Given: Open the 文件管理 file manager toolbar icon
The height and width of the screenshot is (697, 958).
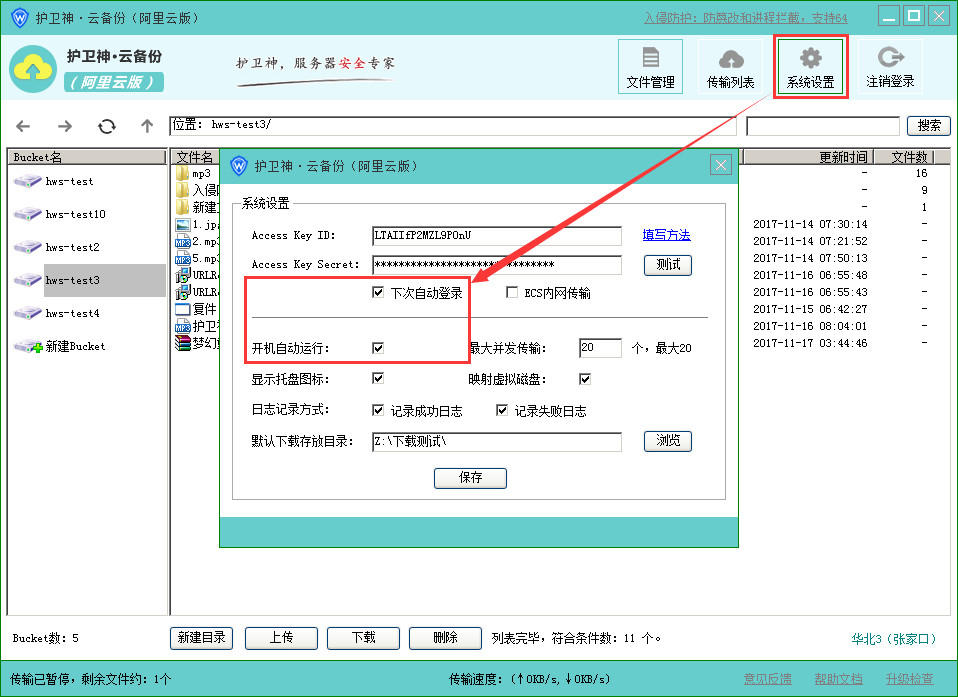Looking at the screenshot, I should click(x=650, y=67).
